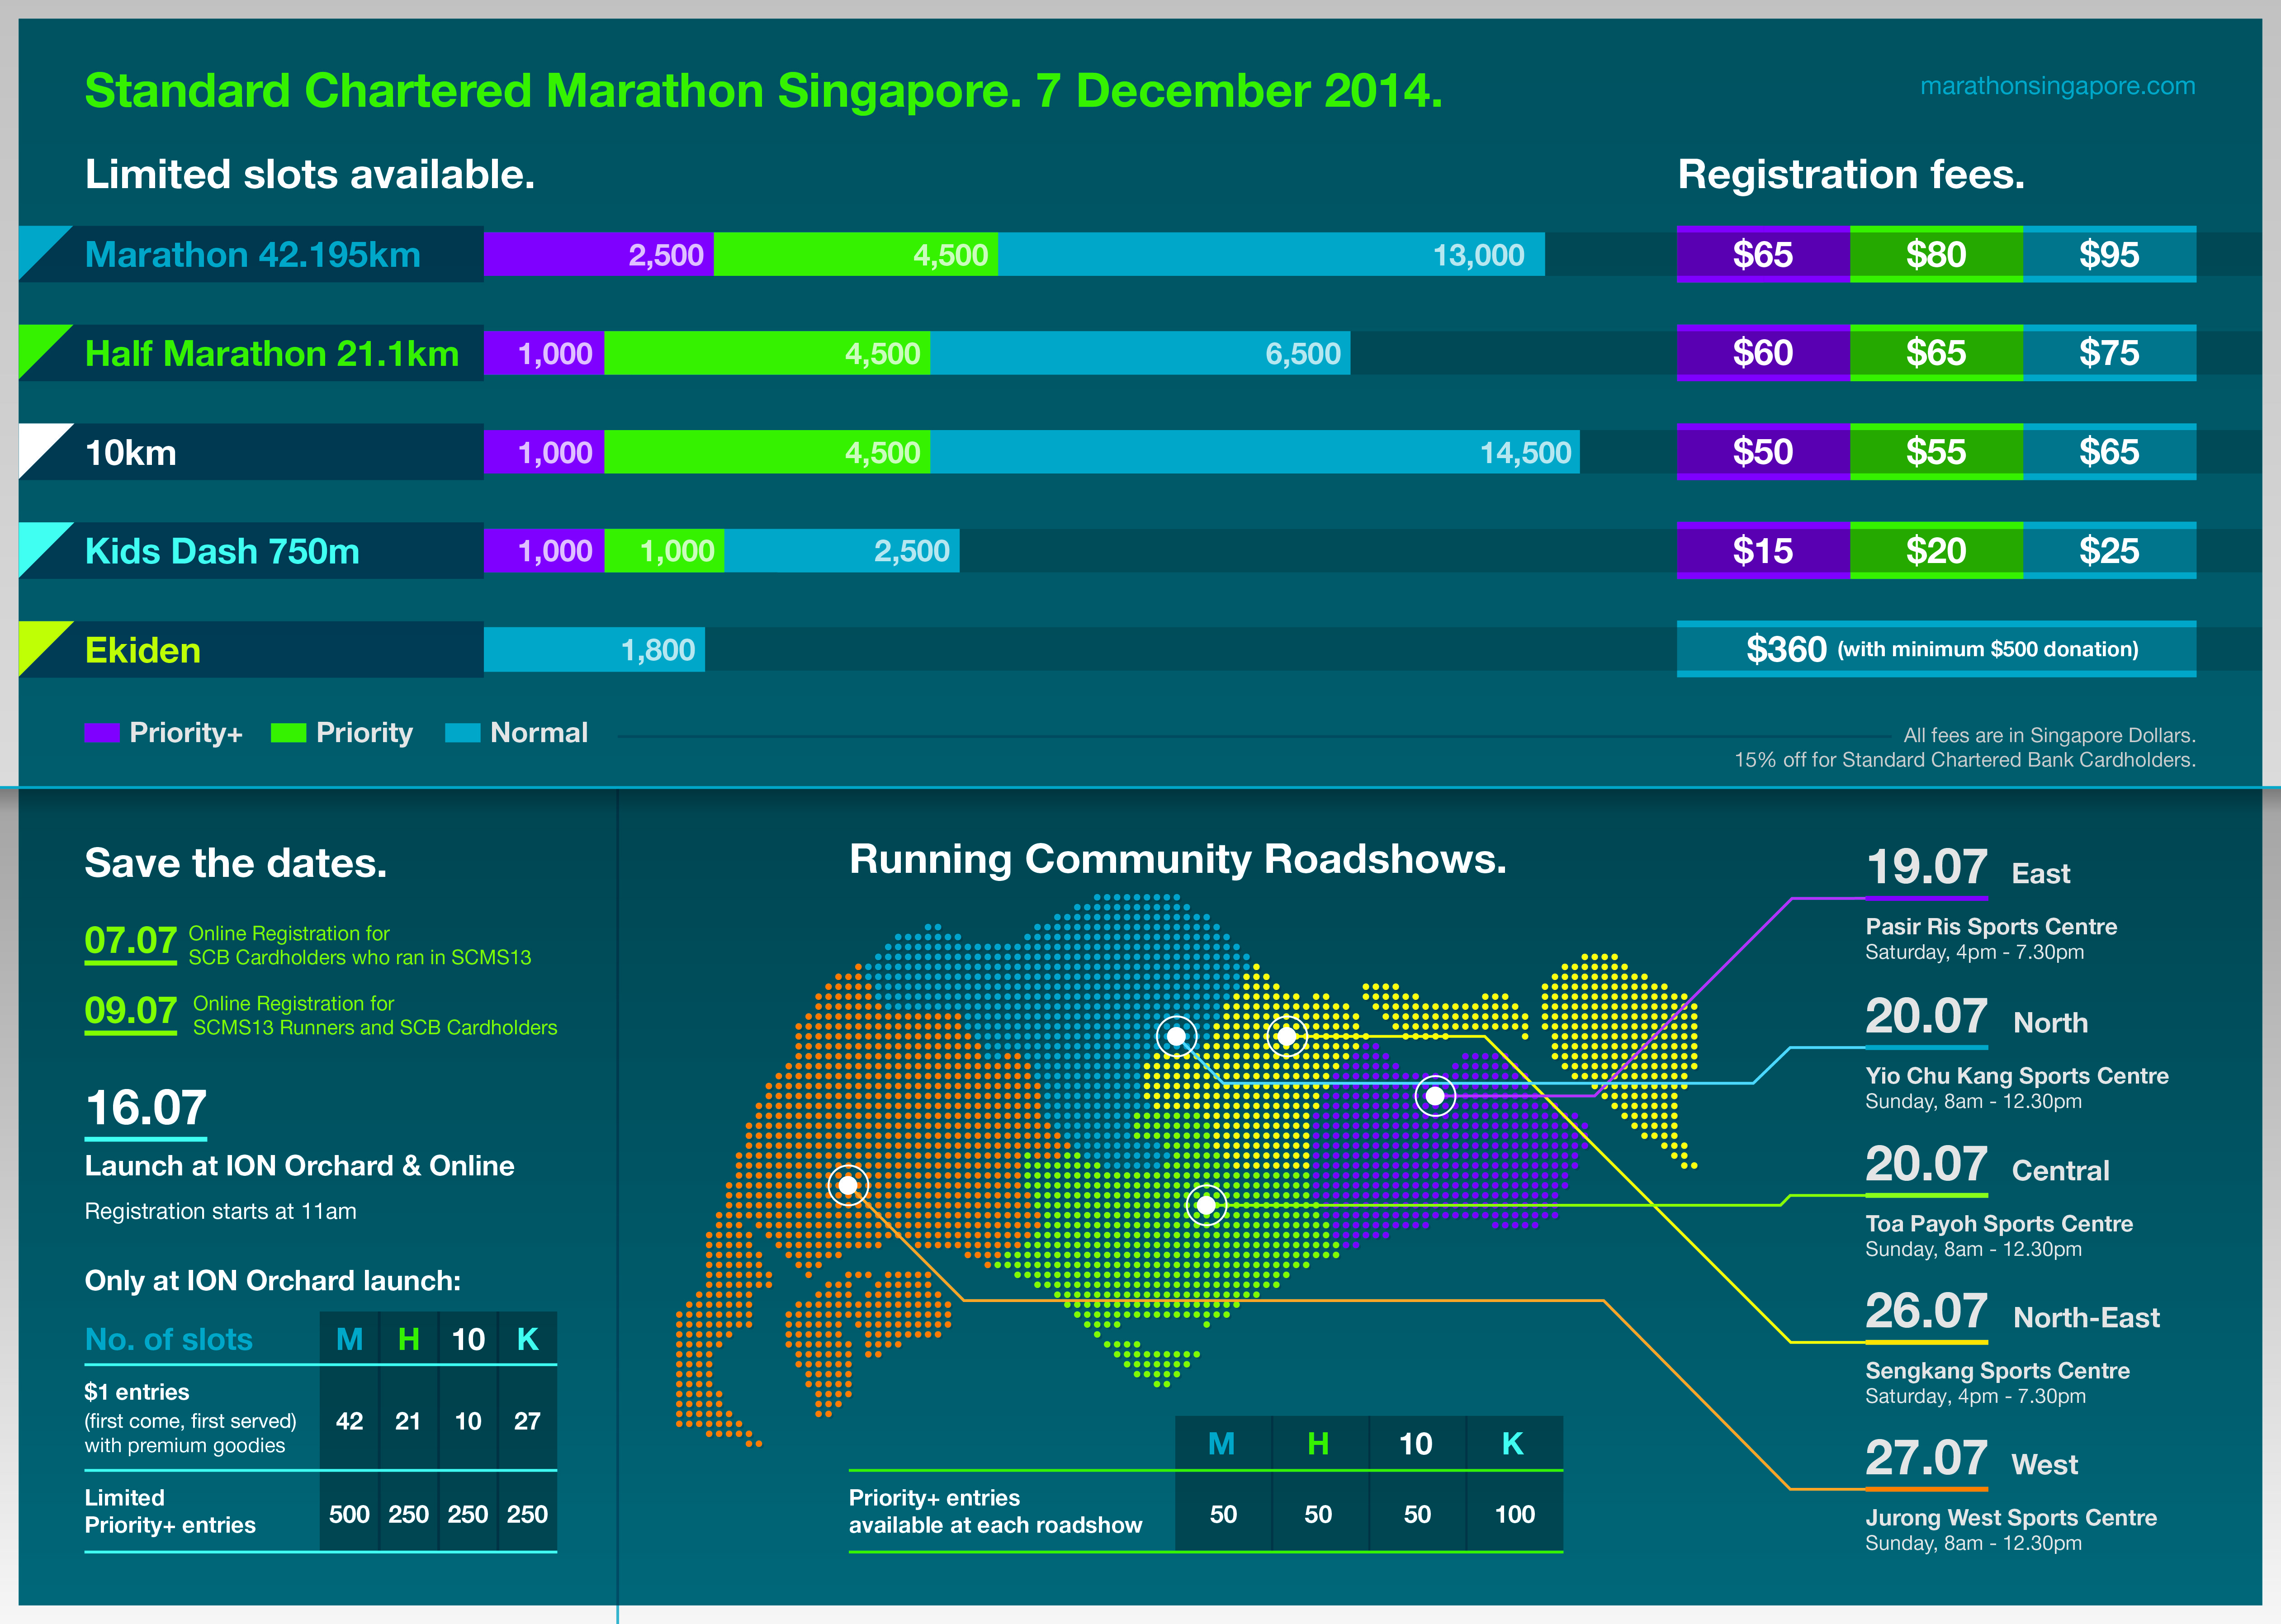Click the East map marker on purple region

(1435, 1096)
